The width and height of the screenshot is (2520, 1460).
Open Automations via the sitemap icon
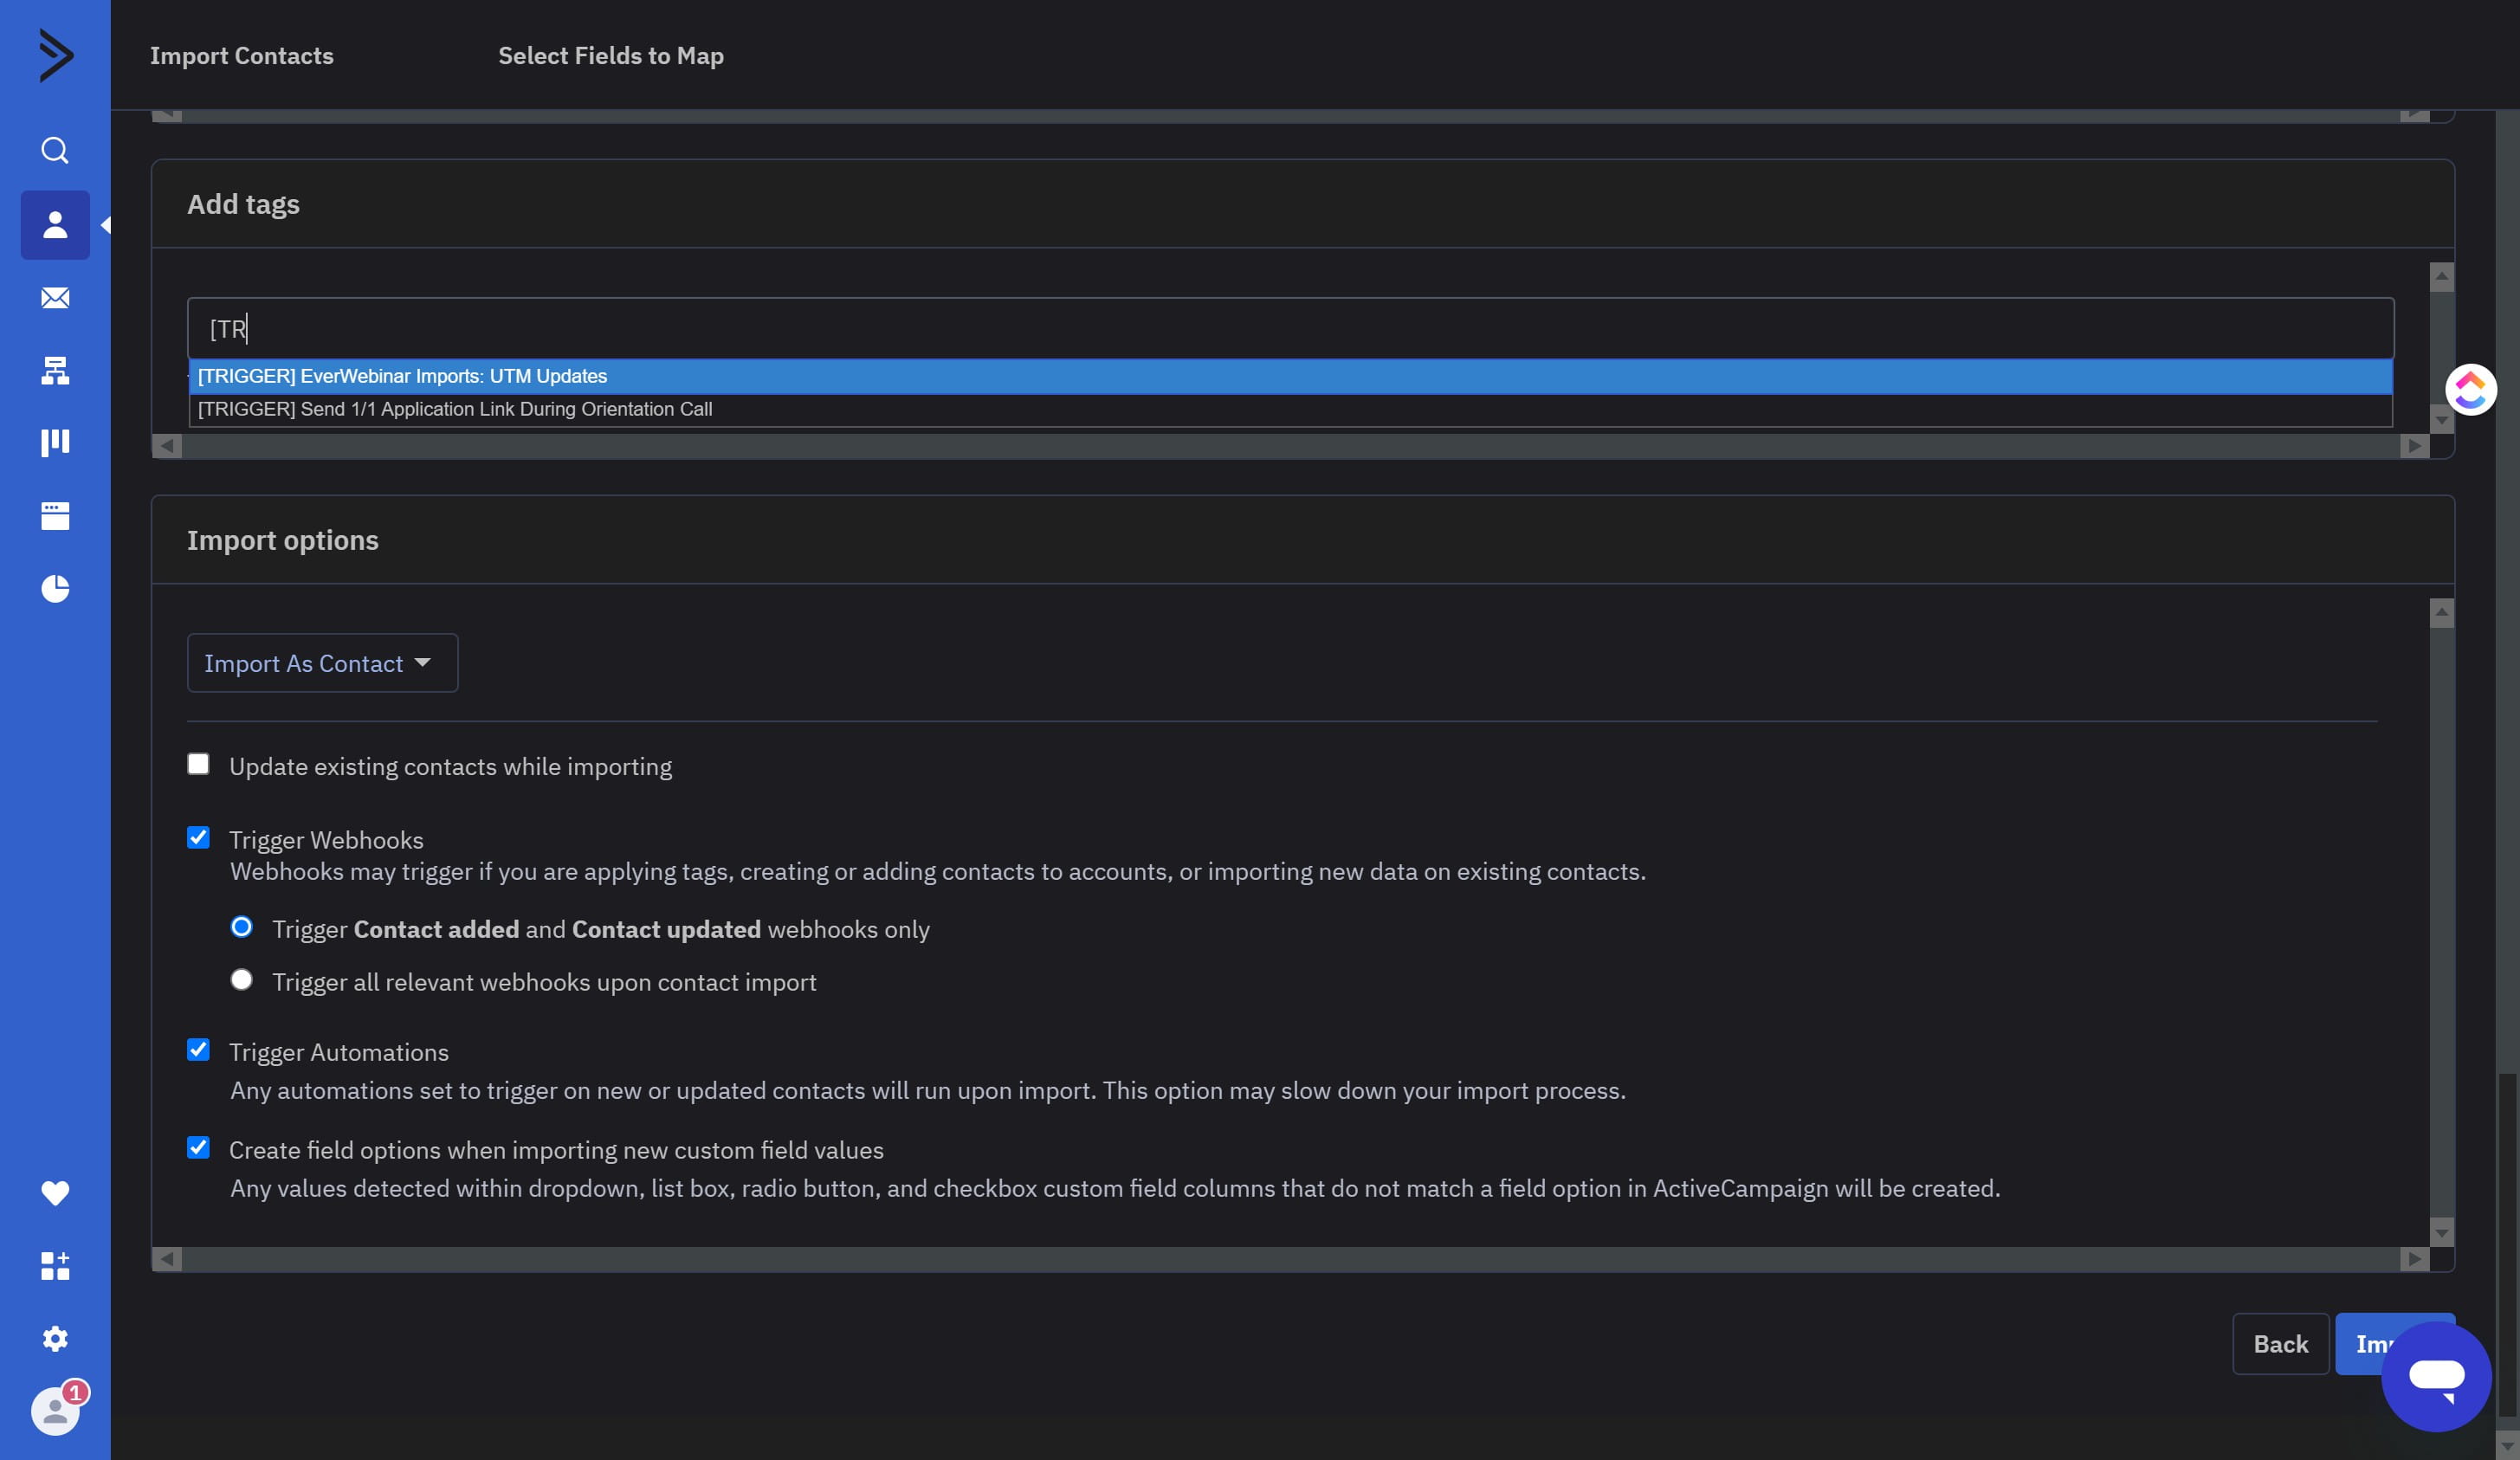[x=55, y=370]
